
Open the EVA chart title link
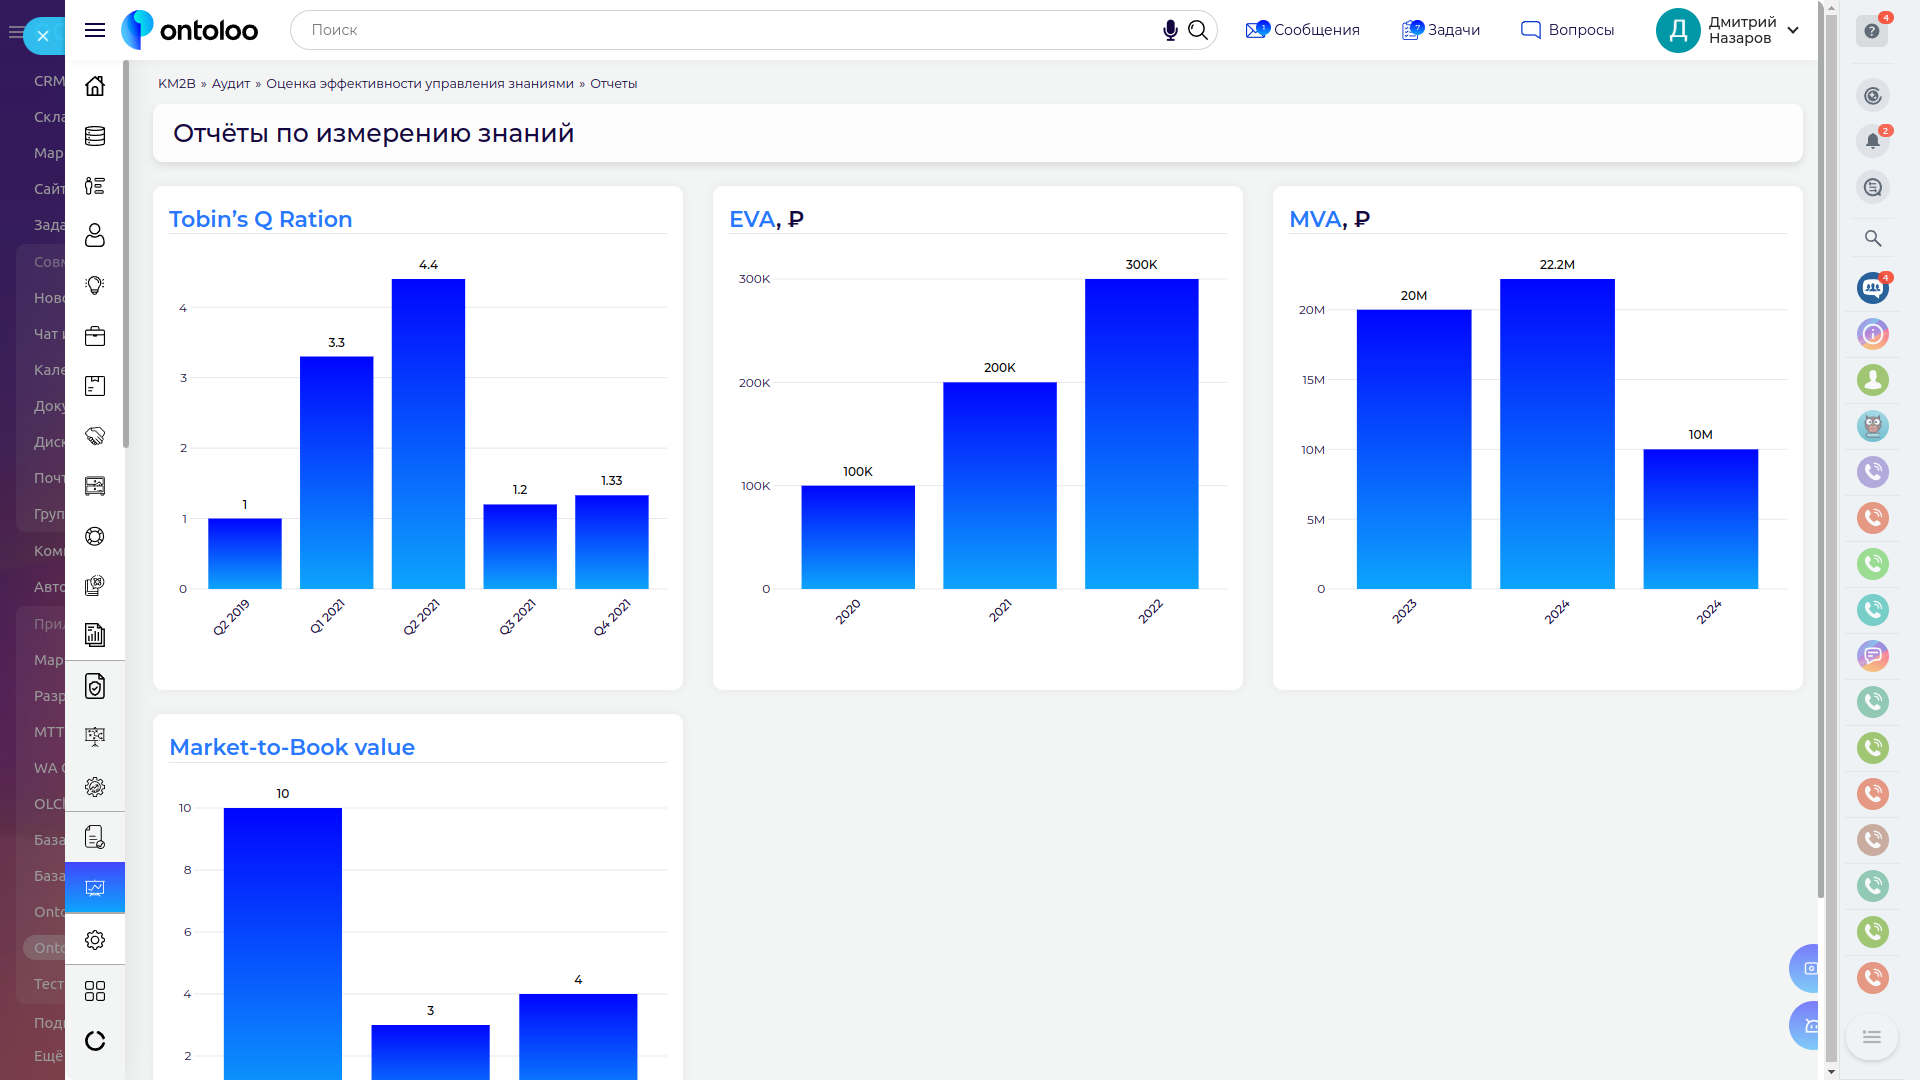click(x=752, y=219)
